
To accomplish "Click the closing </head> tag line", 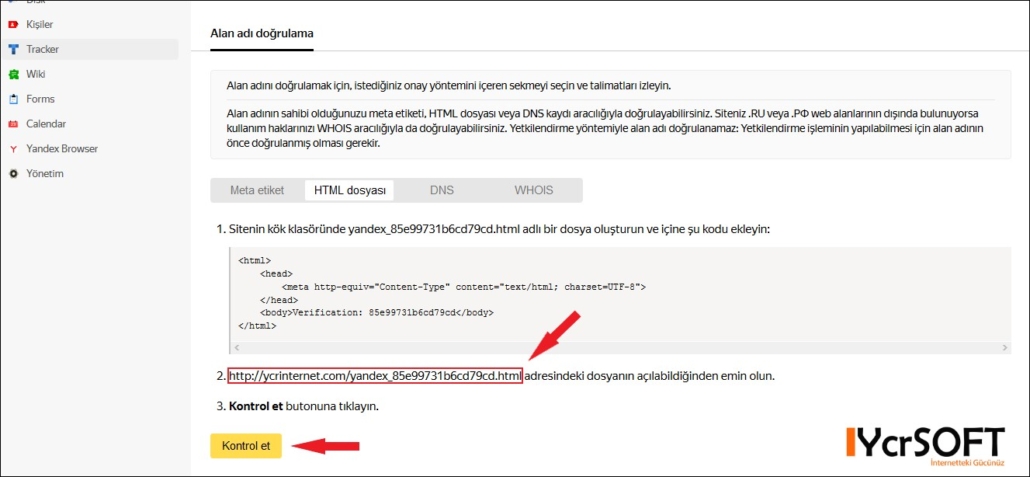I will click(279, 300).
